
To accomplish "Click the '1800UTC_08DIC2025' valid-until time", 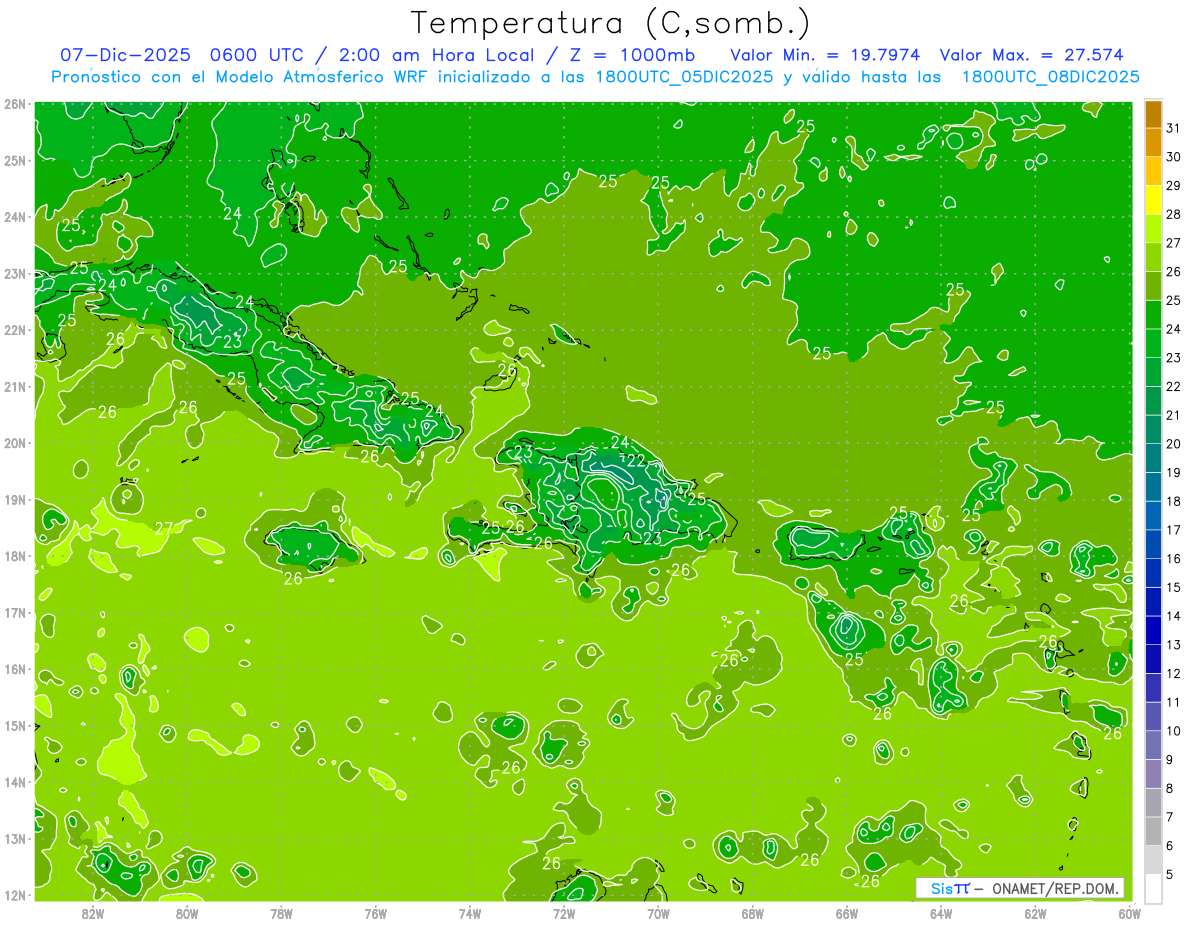I will point(1051,77).
